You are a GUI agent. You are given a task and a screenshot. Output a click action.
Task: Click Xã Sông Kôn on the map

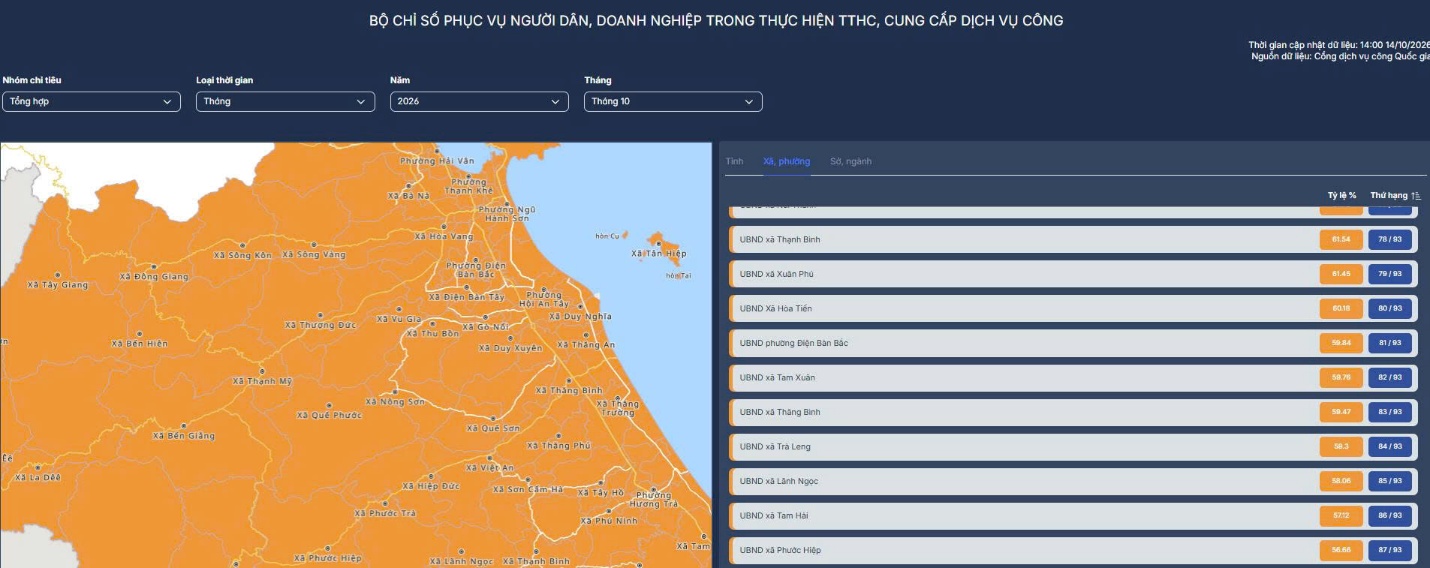coord(243,255)
